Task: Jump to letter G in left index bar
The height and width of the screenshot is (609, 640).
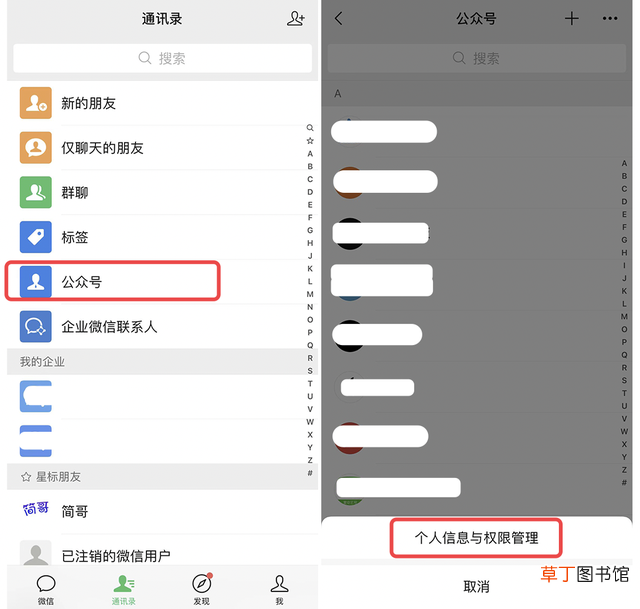Action: coord(310,231)
